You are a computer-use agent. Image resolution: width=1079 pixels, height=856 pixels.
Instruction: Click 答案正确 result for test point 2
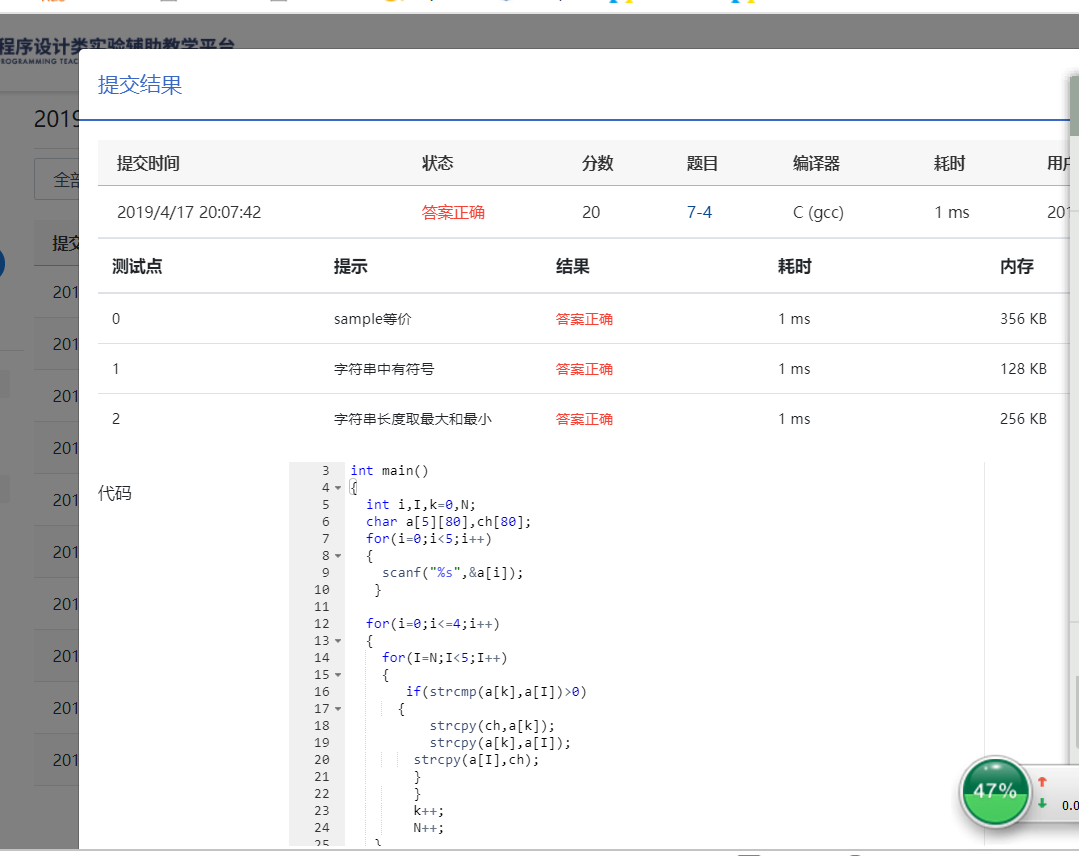point(584,419)
